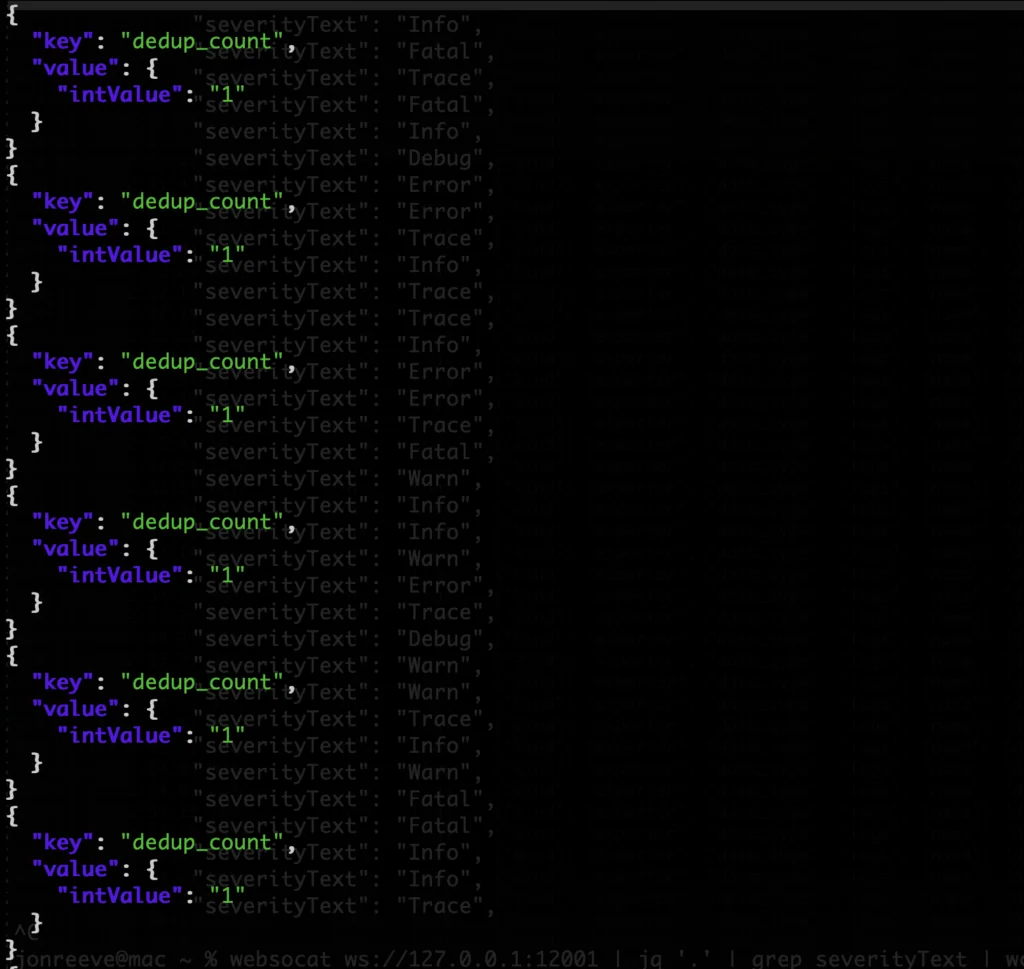This screenshot has width=1024, height=969.
Task: Click the last faded "Trace" severity value
Action: click(x=445, y=906)
